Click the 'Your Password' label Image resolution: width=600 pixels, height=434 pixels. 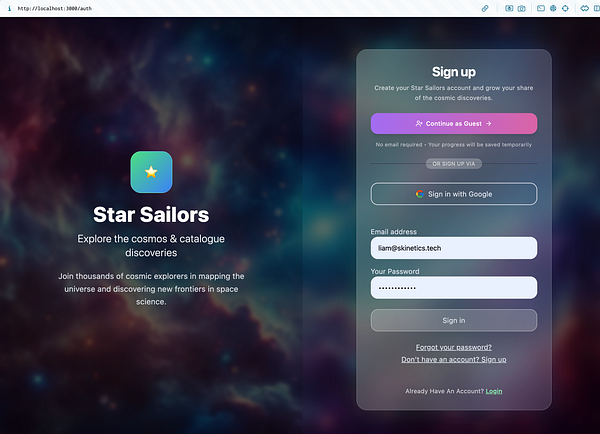click(x=395, y=271)
